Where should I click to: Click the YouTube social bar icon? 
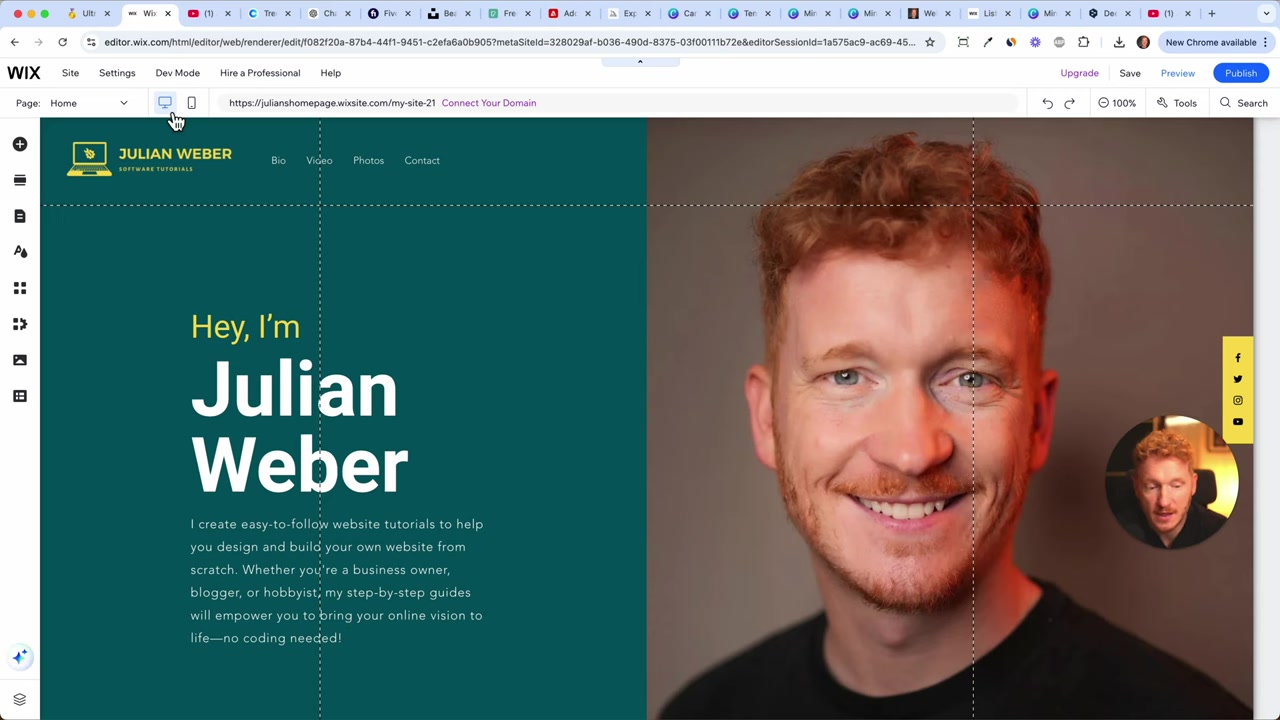click(1238, 422)
